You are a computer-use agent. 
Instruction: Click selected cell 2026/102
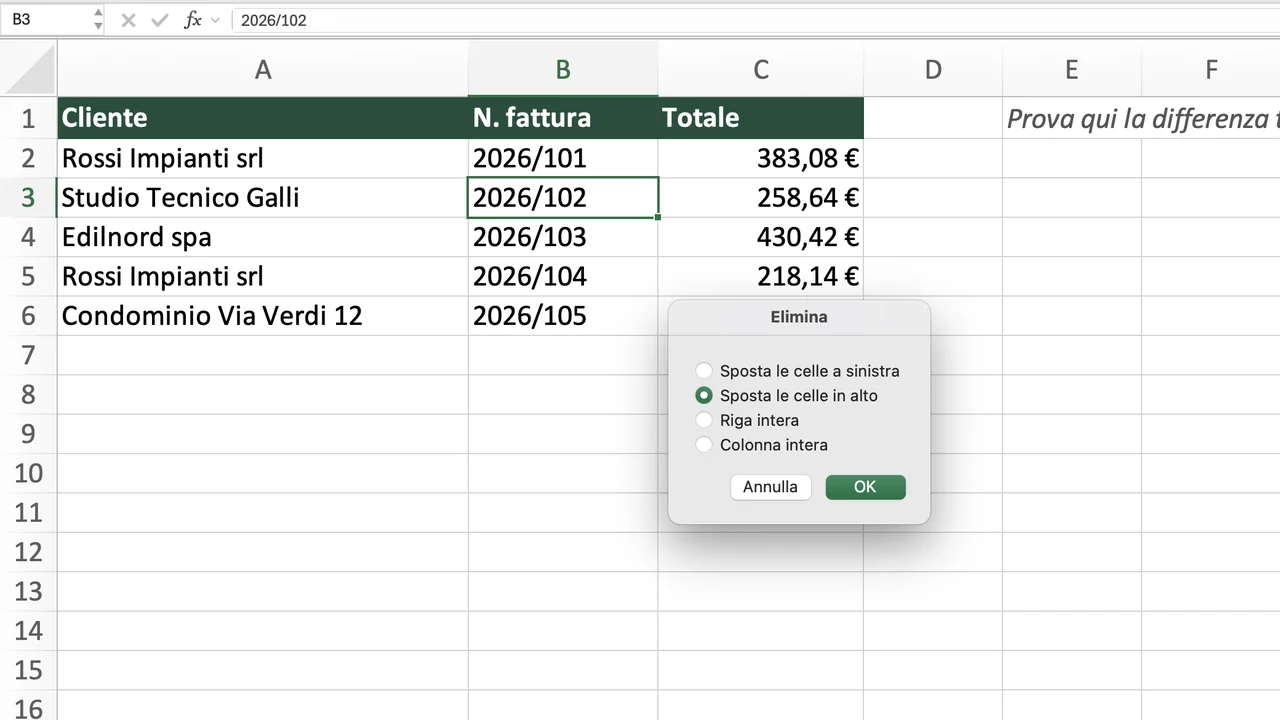click(x=563, y=197)
